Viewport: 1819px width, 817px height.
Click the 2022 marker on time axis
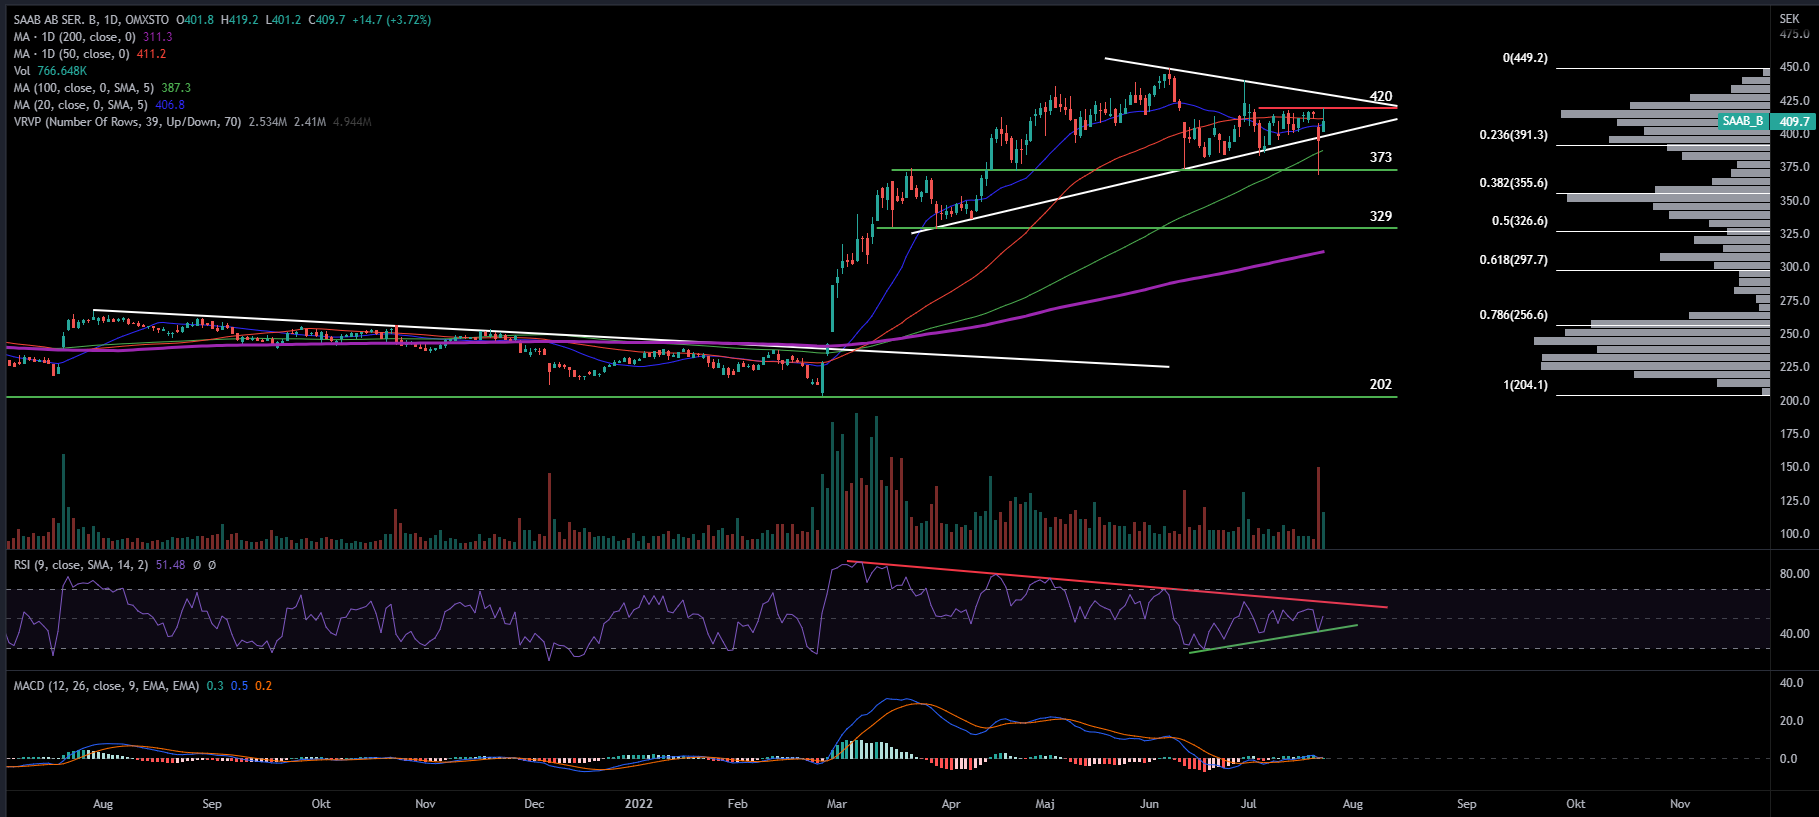coord(638,804)
